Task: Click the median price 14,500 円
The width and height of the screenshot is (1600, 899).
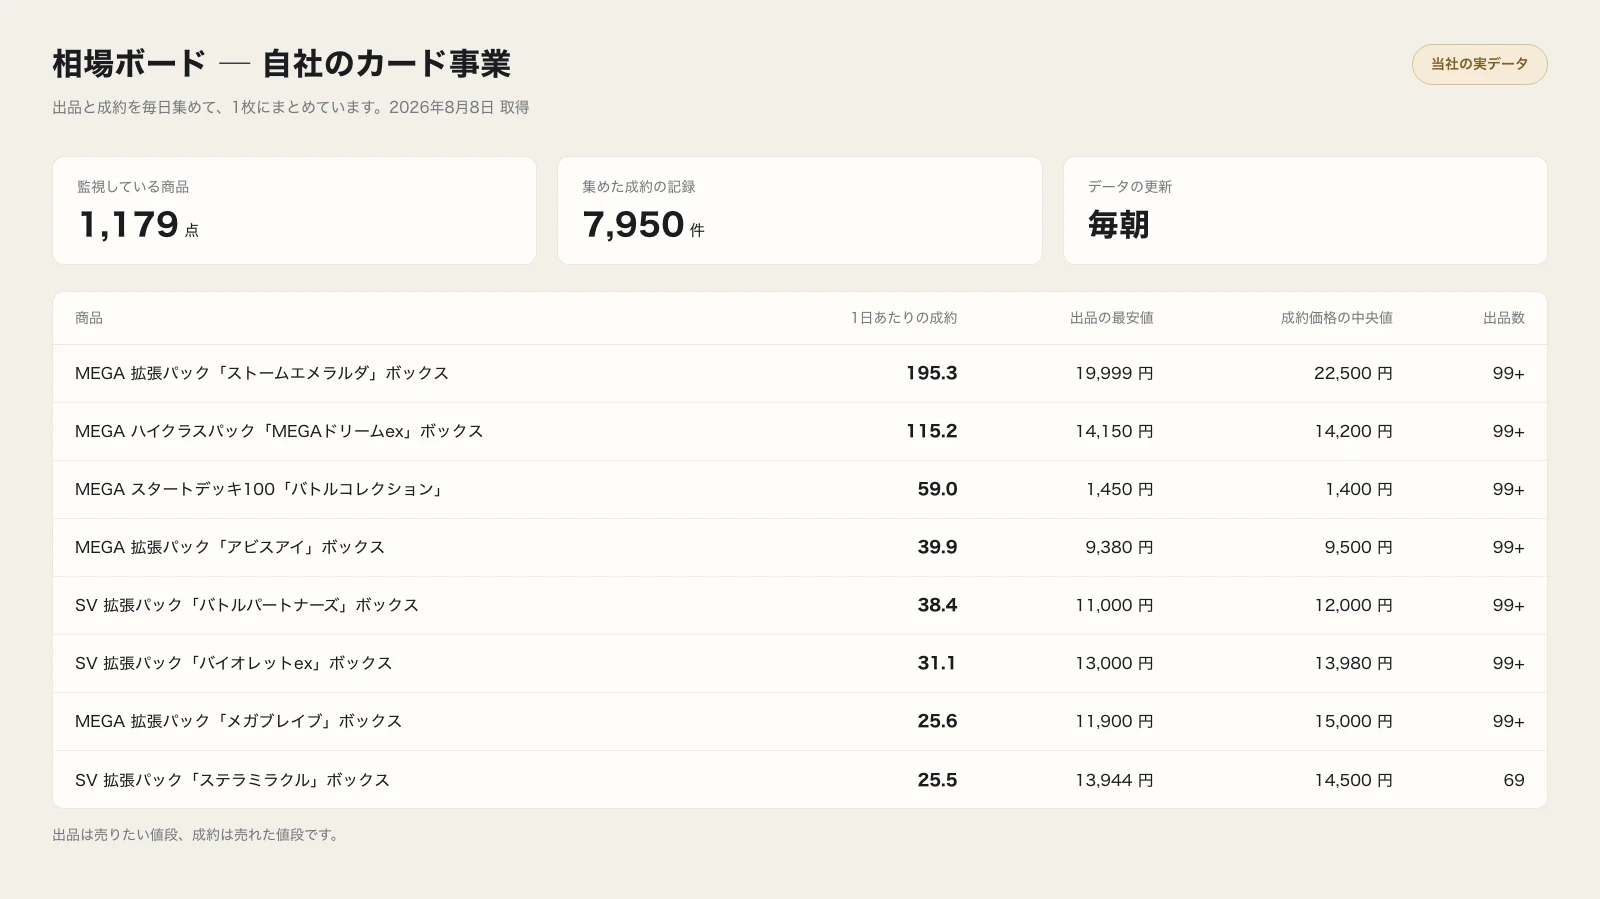Action: click(x=1353, y=780)
